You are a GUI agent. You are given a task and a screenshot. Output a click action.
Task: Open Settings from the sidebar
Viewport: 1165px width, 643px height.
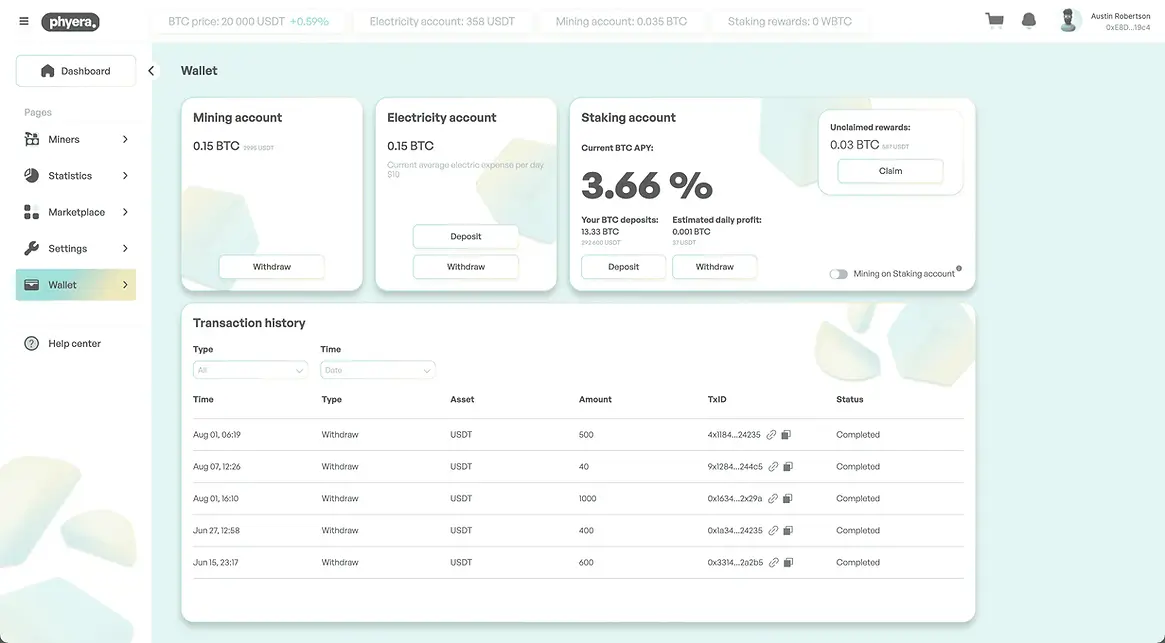click(x=67, y=249)
